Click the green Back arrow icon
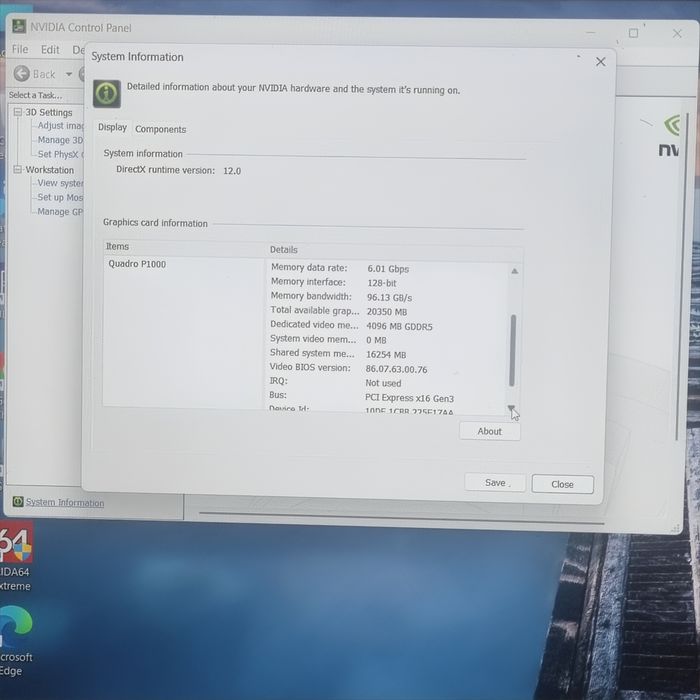 pyautogui.click(x=21, y=73)
